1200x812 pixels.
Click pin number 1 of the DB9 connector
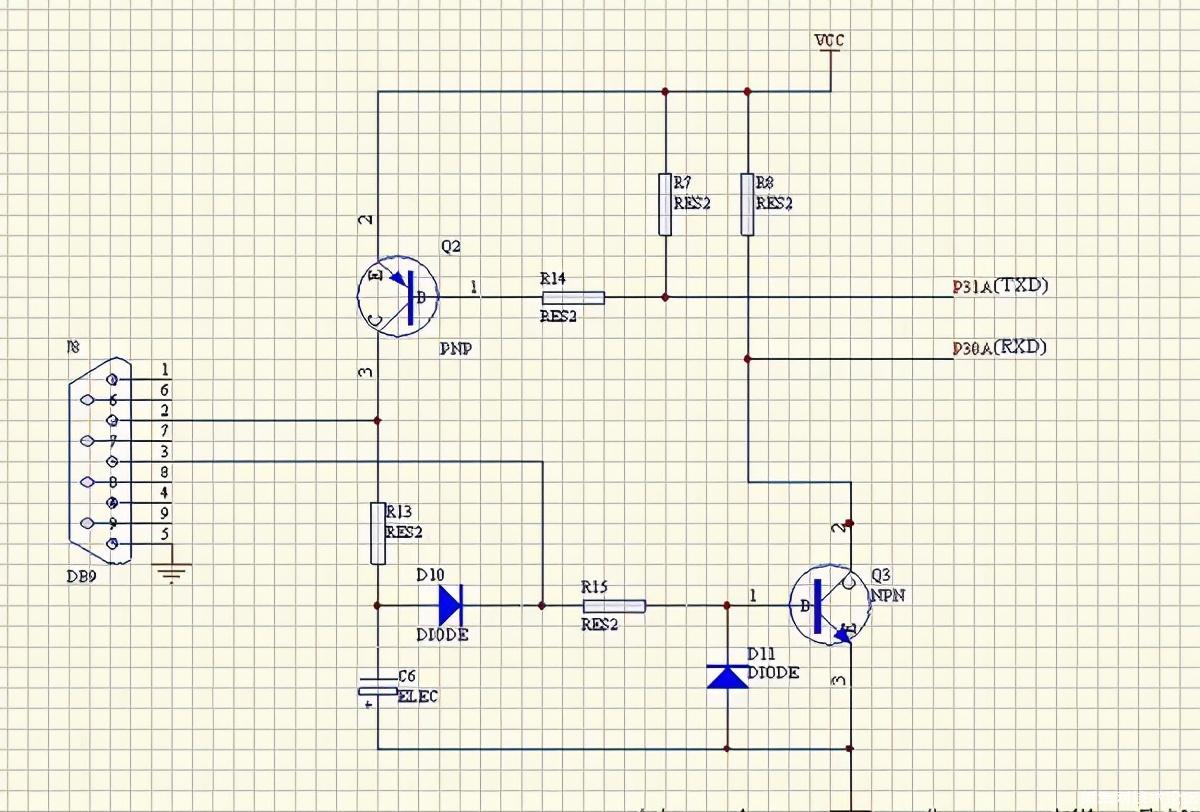(164, 369)
